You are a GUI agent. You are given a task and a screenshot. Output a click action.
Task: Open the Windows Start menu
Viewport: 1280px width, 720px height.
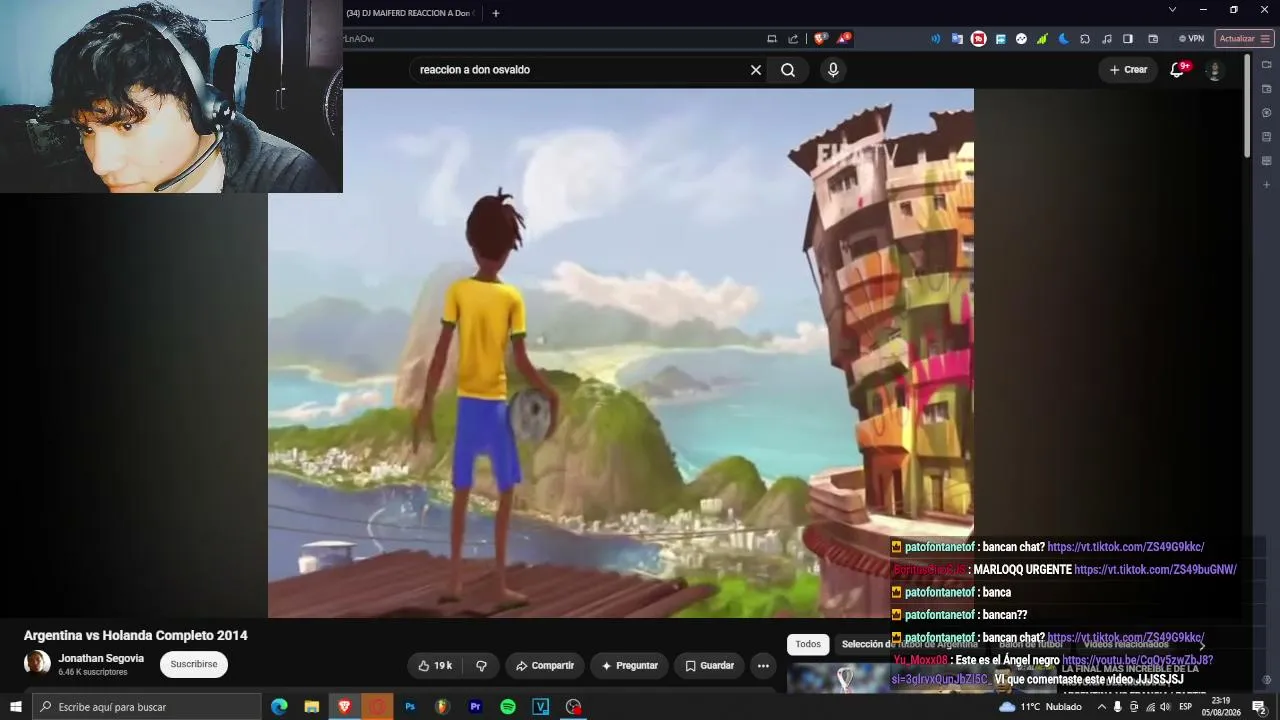point(16,707)
